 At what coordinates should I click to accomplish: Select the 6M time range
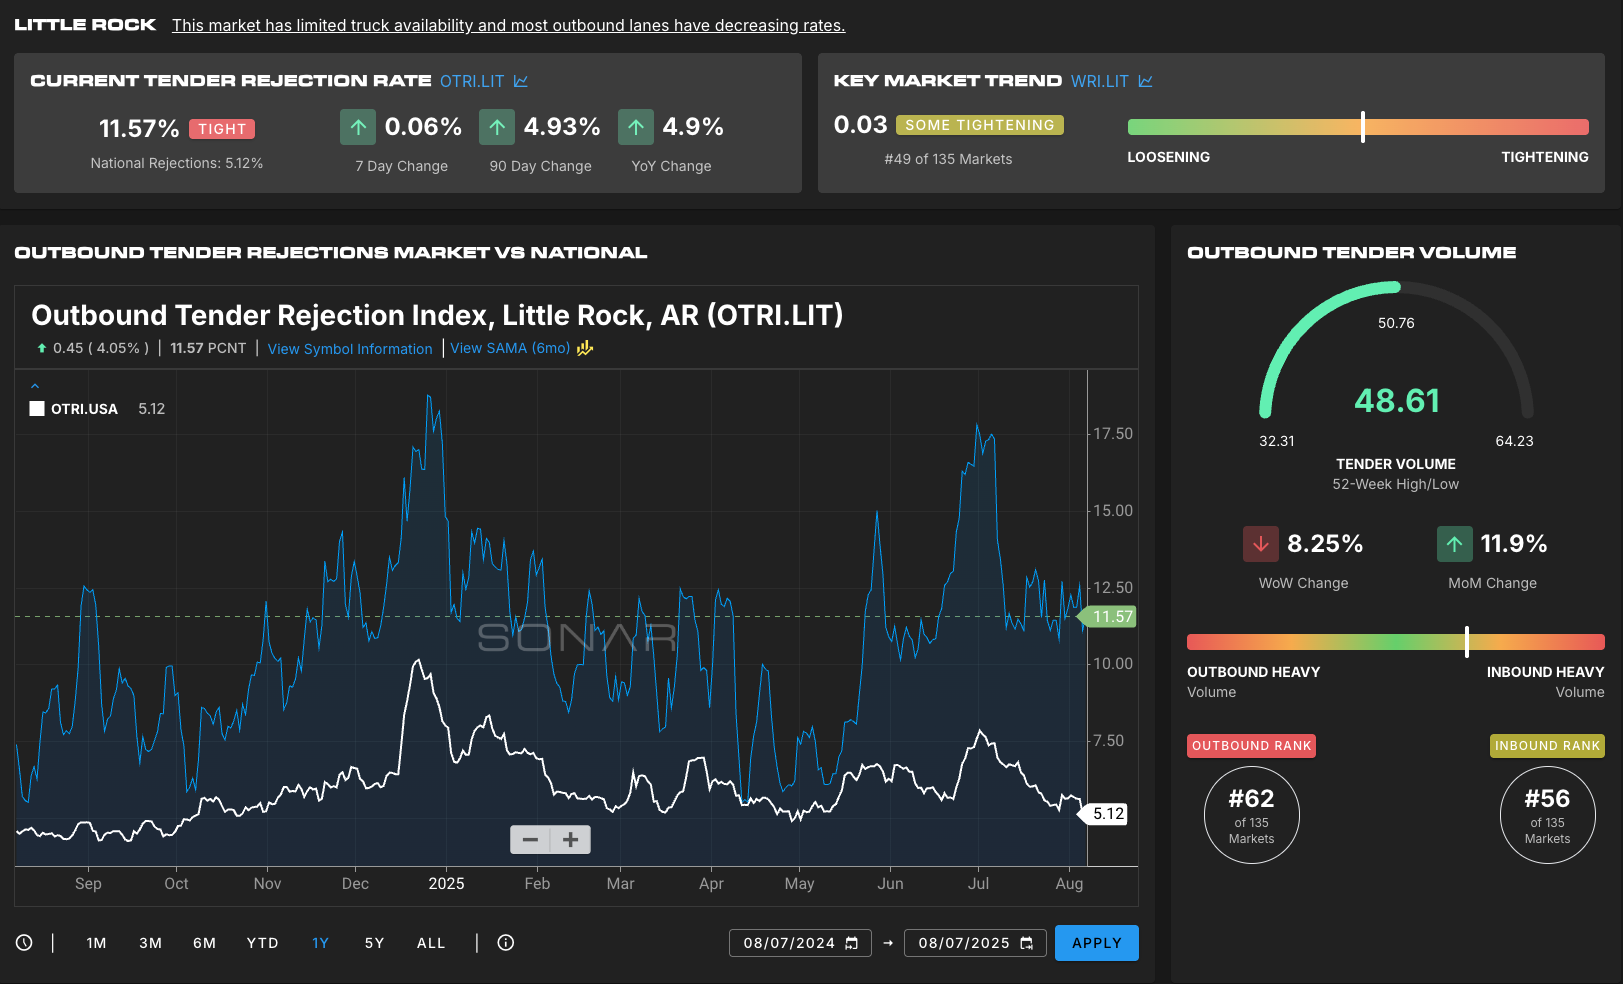click(205, 943)
